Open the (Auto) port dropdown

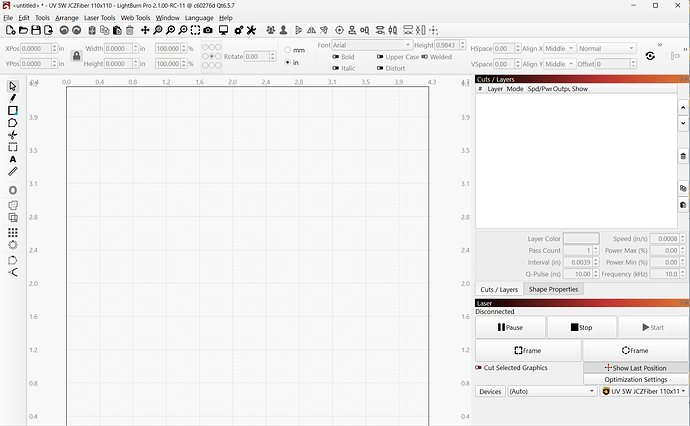[x=552, y=391]
